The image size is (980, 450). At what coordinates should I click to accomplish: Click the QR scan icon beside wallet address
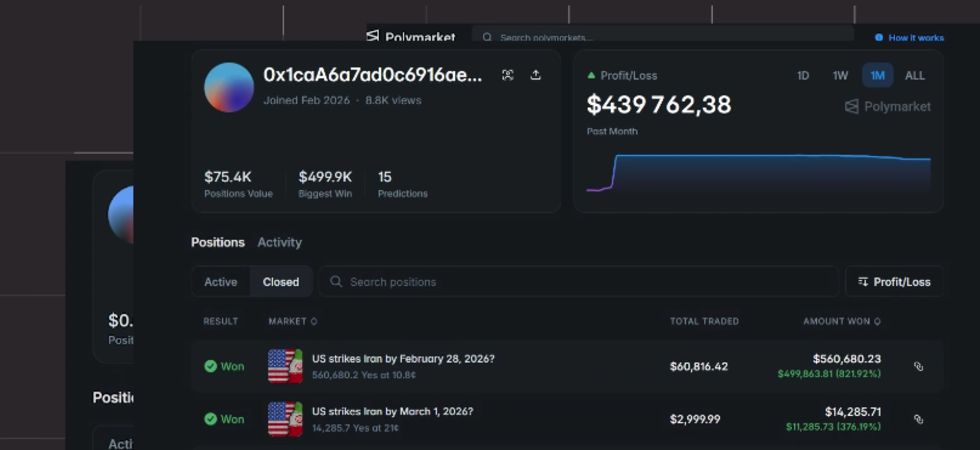tap(508, 75)
